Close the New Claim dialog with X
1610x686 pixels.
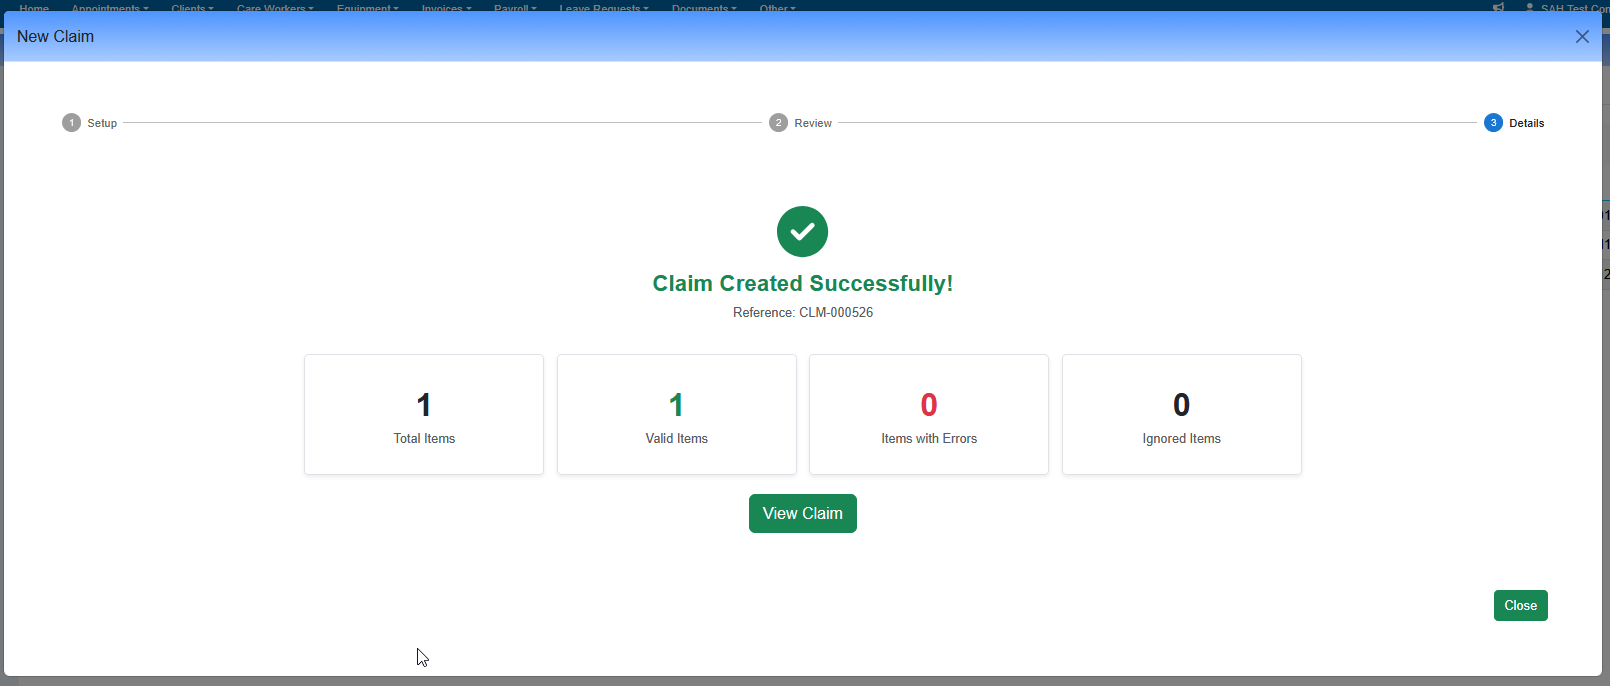pyautogui.click(x=1582, y=37)
